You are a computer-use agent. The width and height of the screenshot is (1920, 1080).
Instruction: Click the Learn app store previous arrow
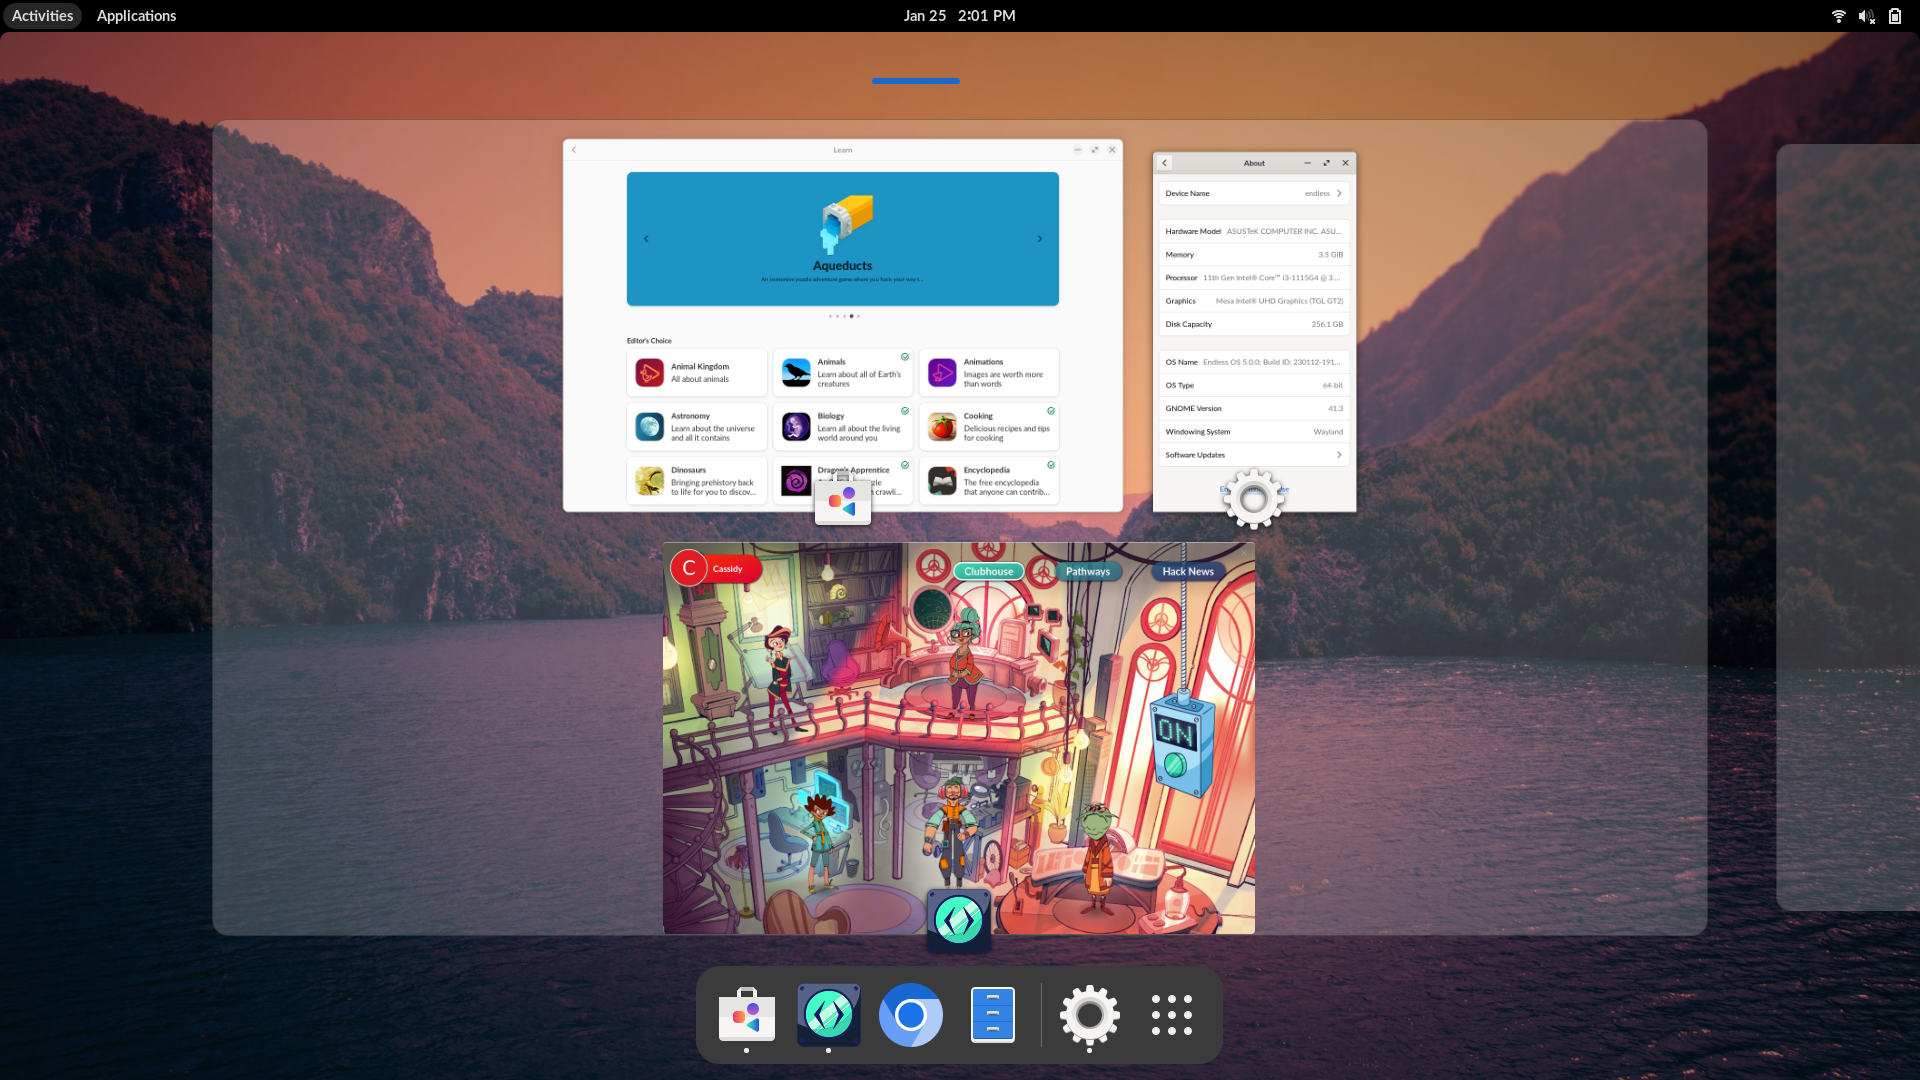tap(646, 239)
